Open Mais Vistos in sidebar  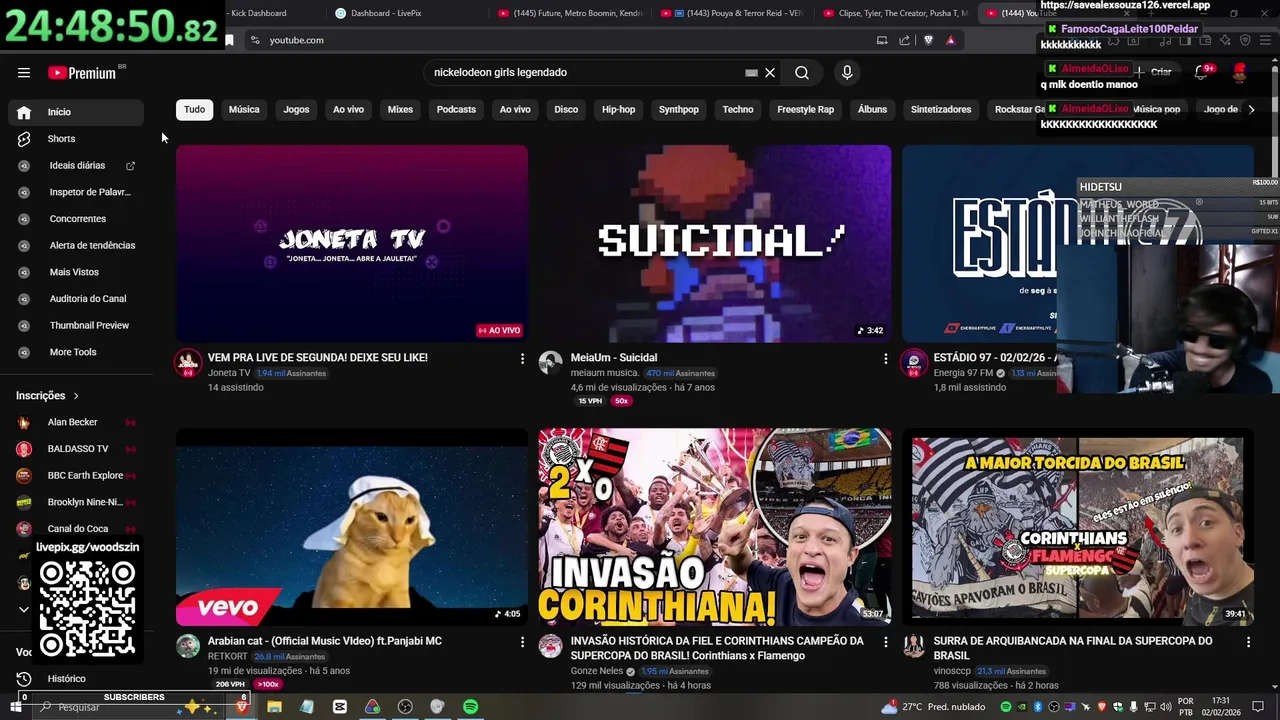(76, 272)
